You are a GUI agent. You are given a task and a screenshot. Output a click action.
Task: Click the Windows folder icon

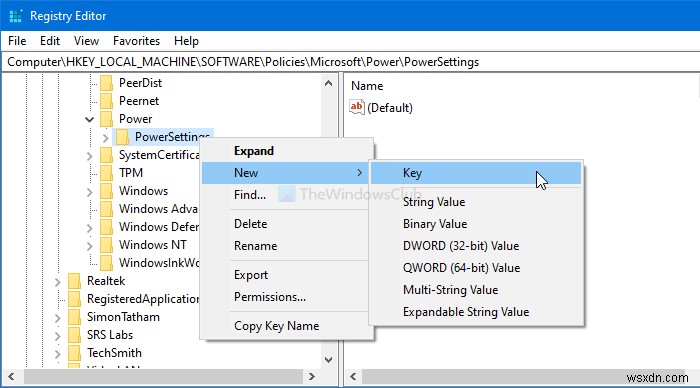(106, 191)
